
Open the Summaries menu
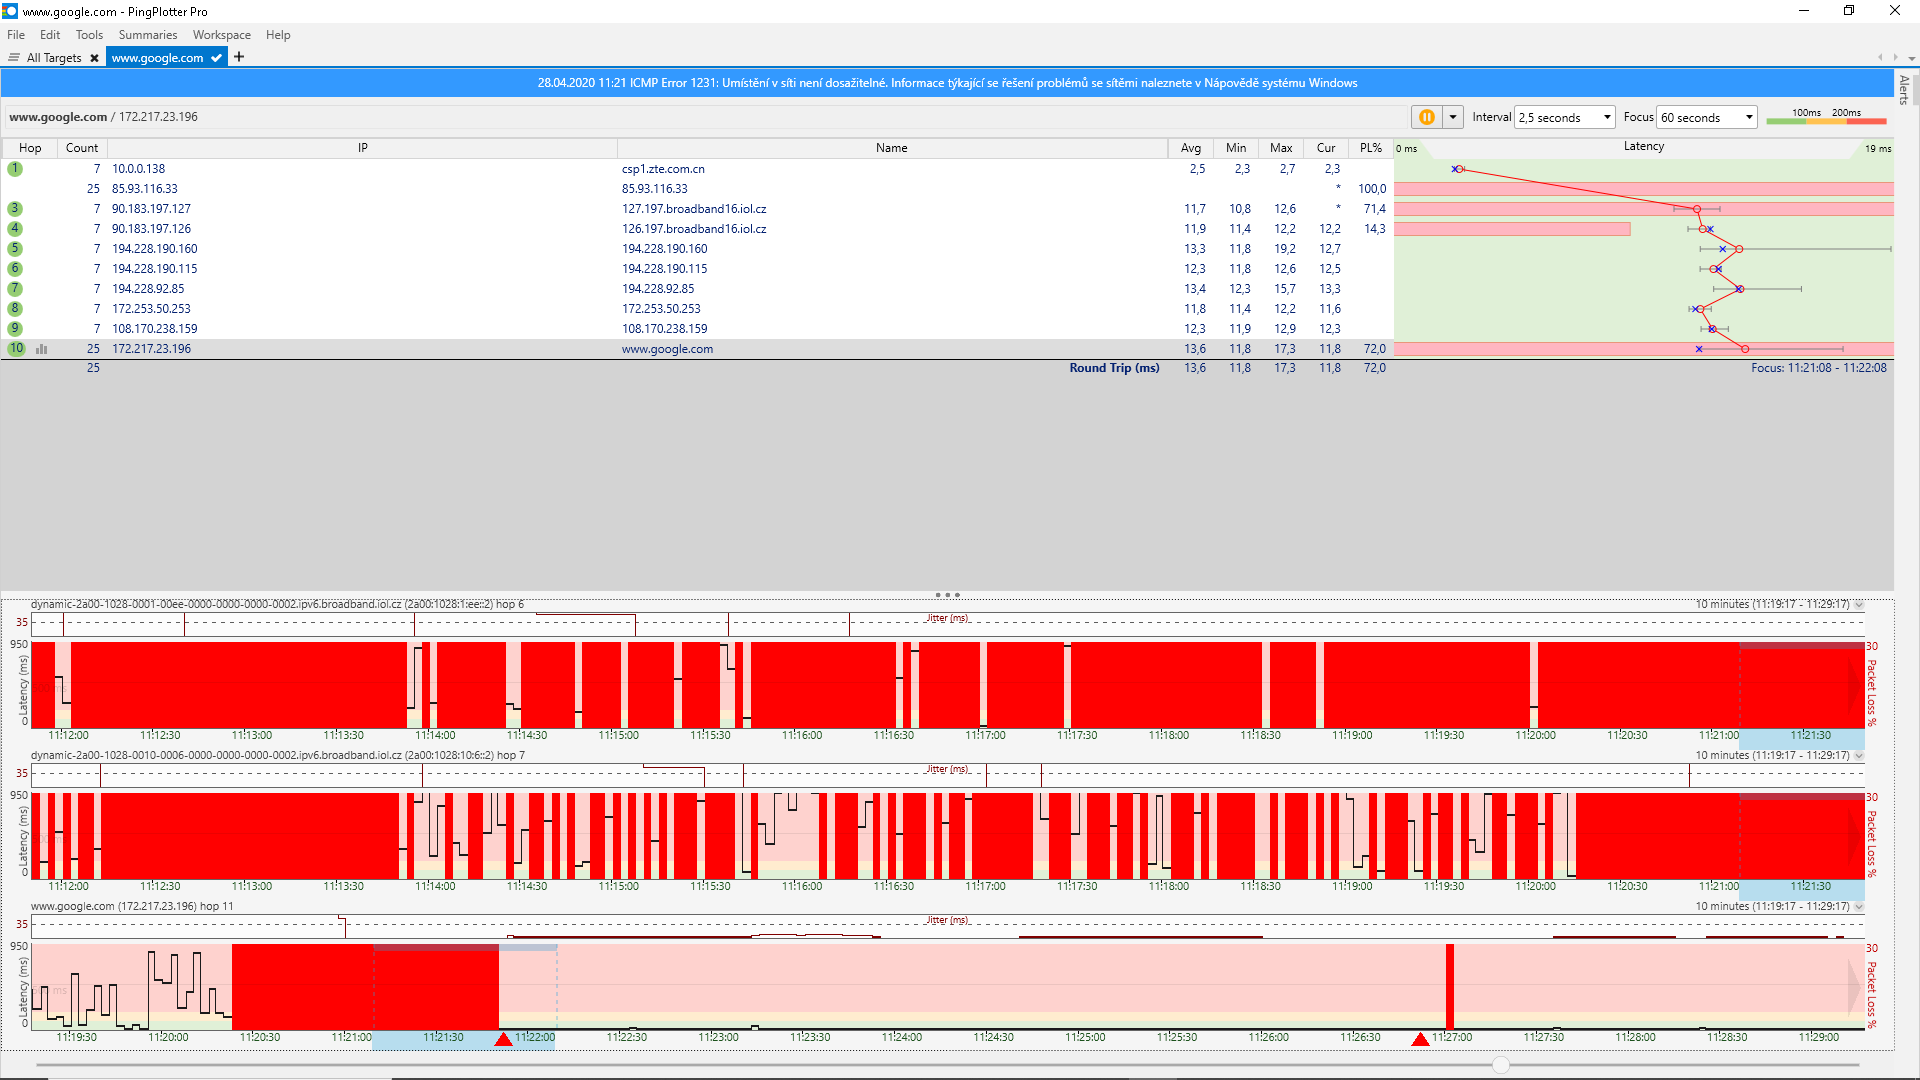(x=147, y=35)
